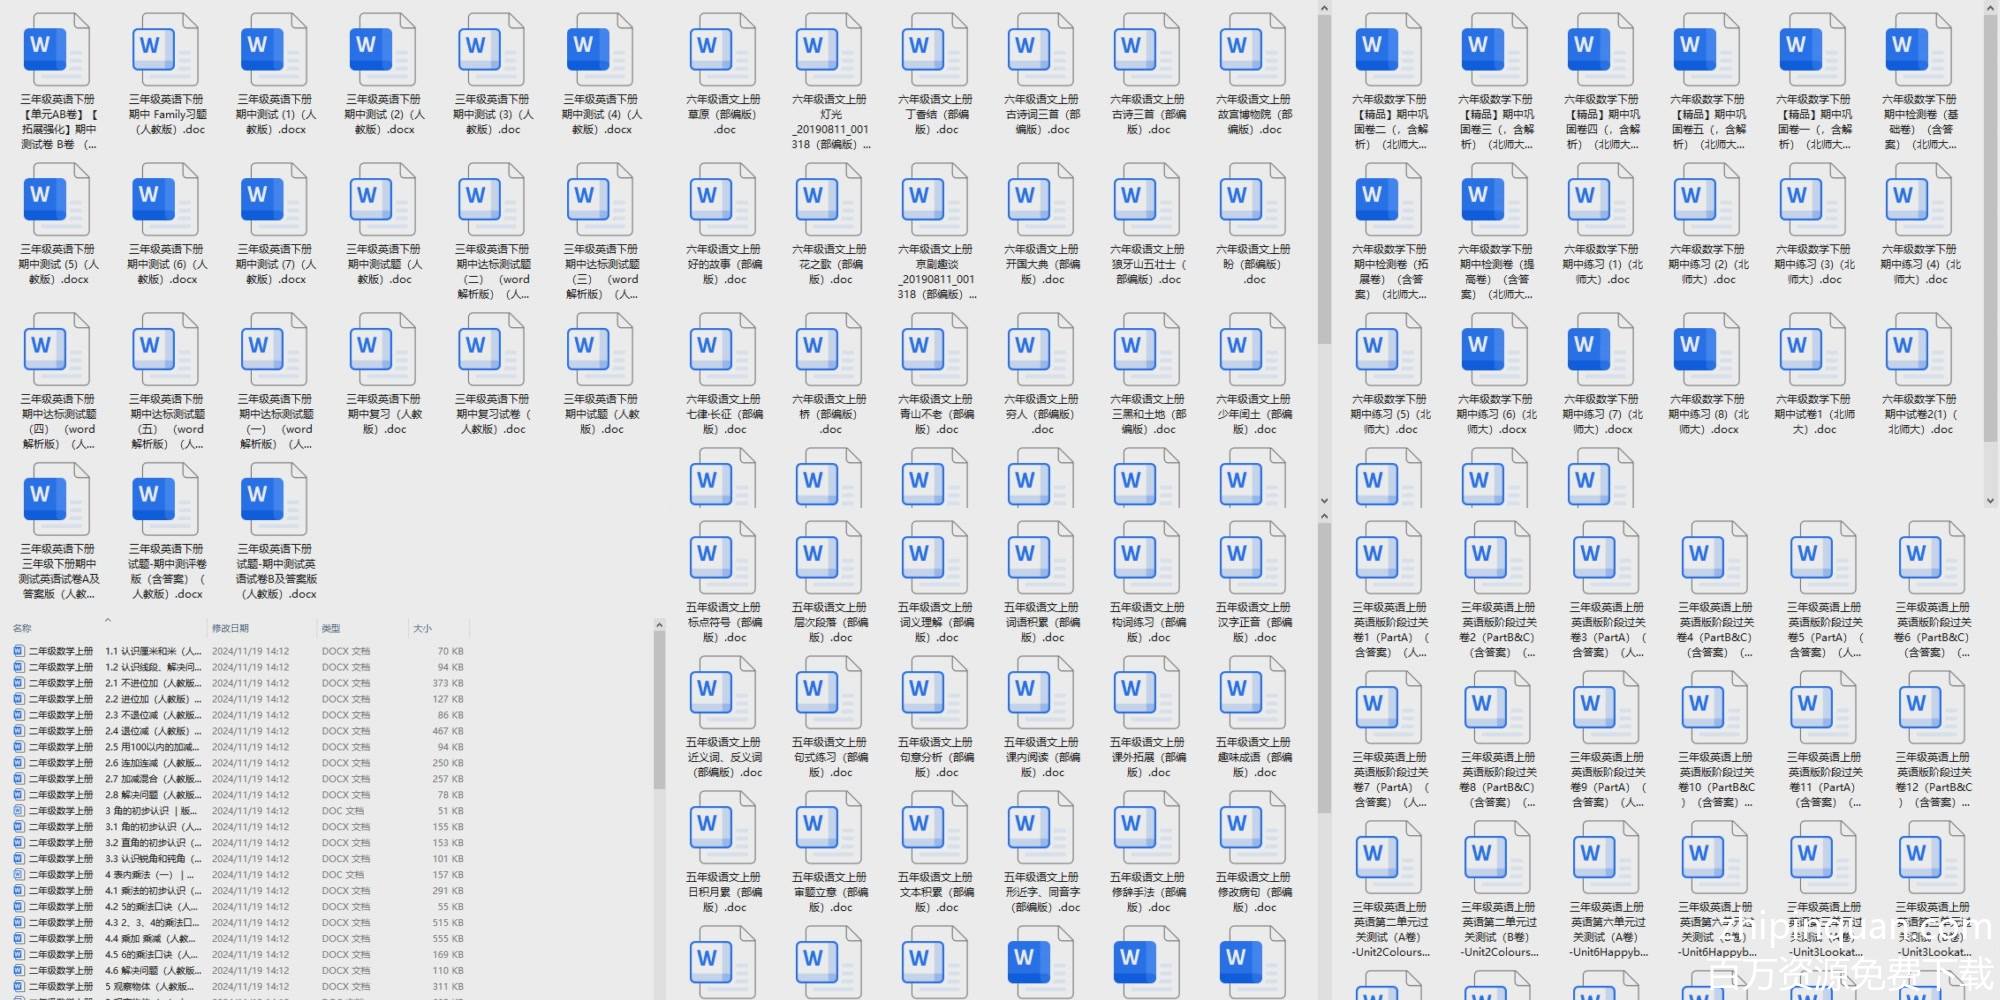
Task: Click the 京剧趣谈 file name label
Action: click(x=936, y=271)
